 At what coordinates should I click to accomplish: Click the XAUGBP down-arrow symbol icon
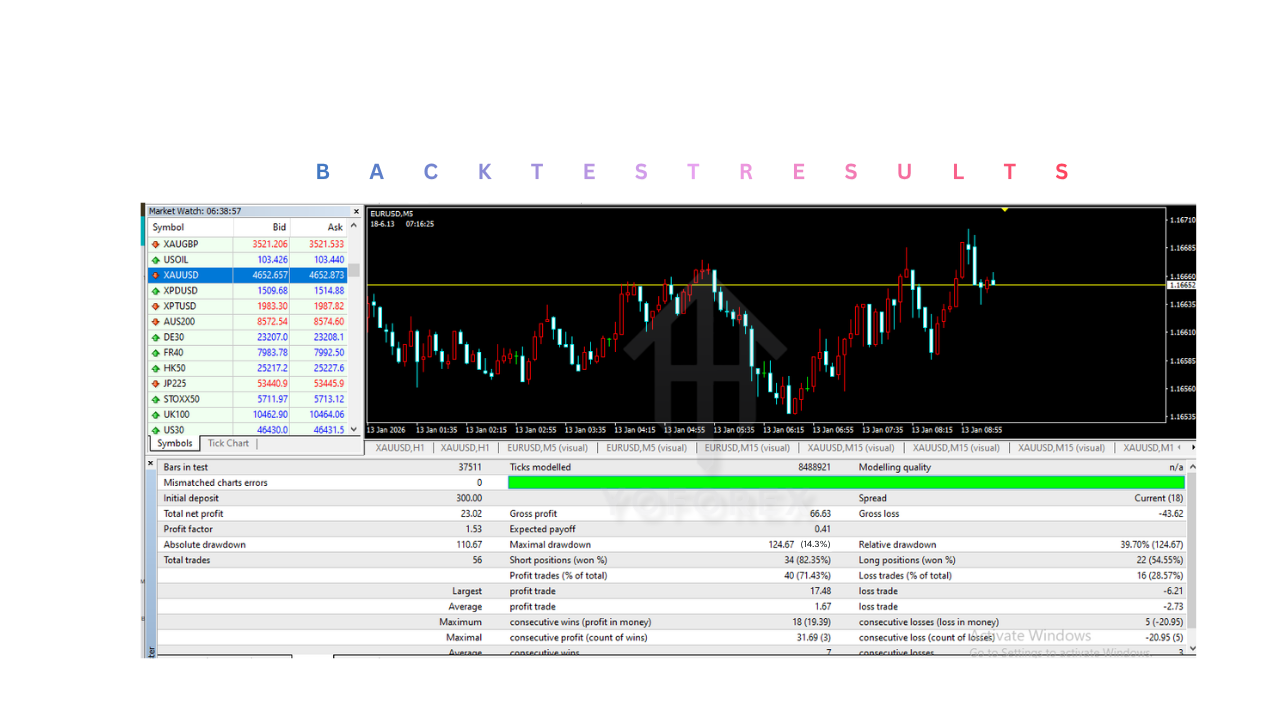(156, 244)
